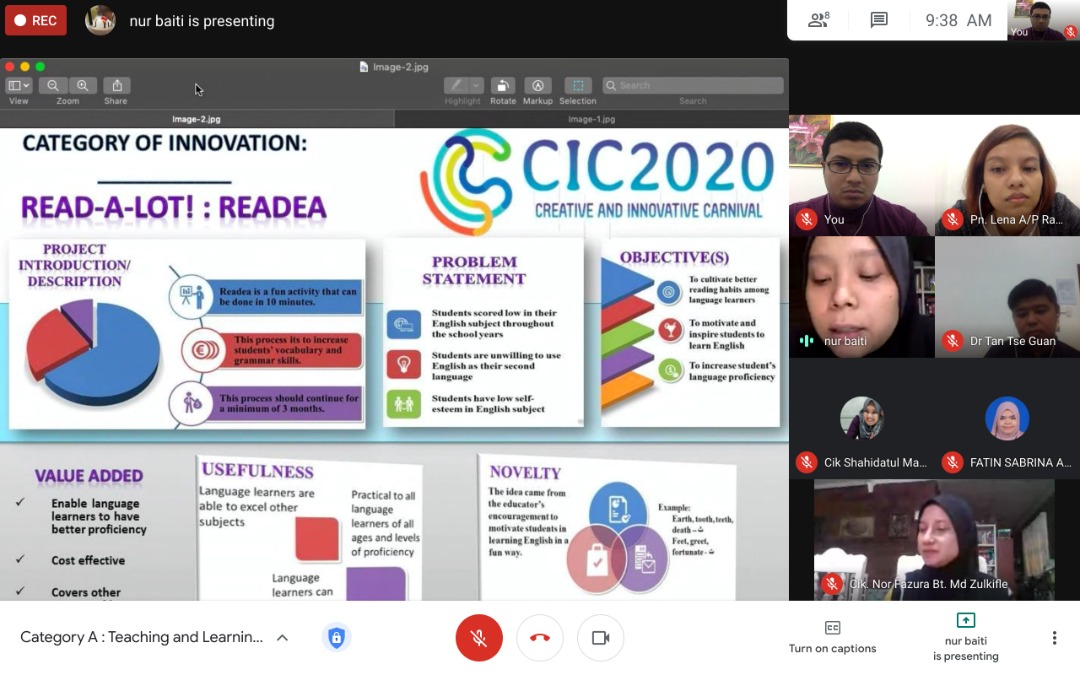Click the pie chart in Project Introduction
This screenshot has height=675, width=1080.
(x=92, y=352)
